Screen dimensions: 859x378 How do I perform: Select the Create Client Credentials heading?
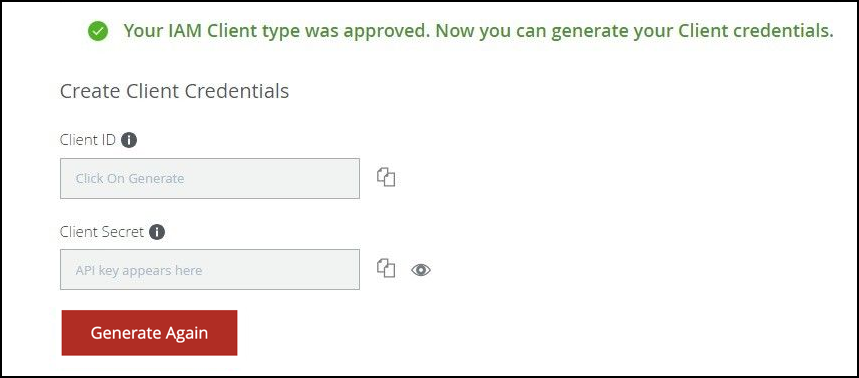(174, 91)
